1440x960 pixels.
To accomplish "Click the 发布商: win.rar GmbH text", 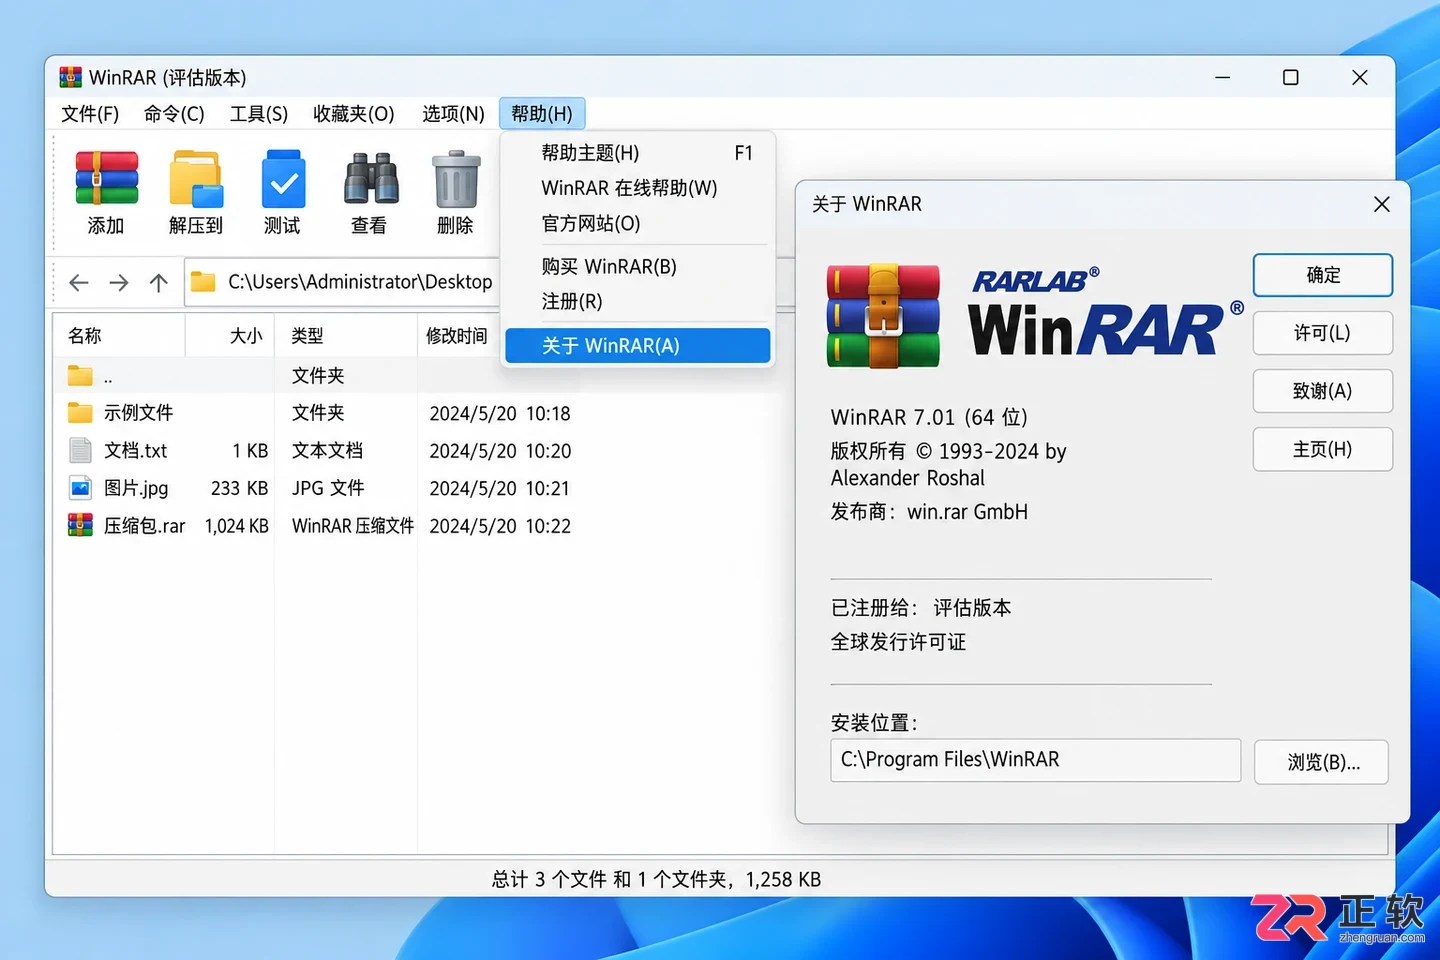I will click(x=929, y=512).
